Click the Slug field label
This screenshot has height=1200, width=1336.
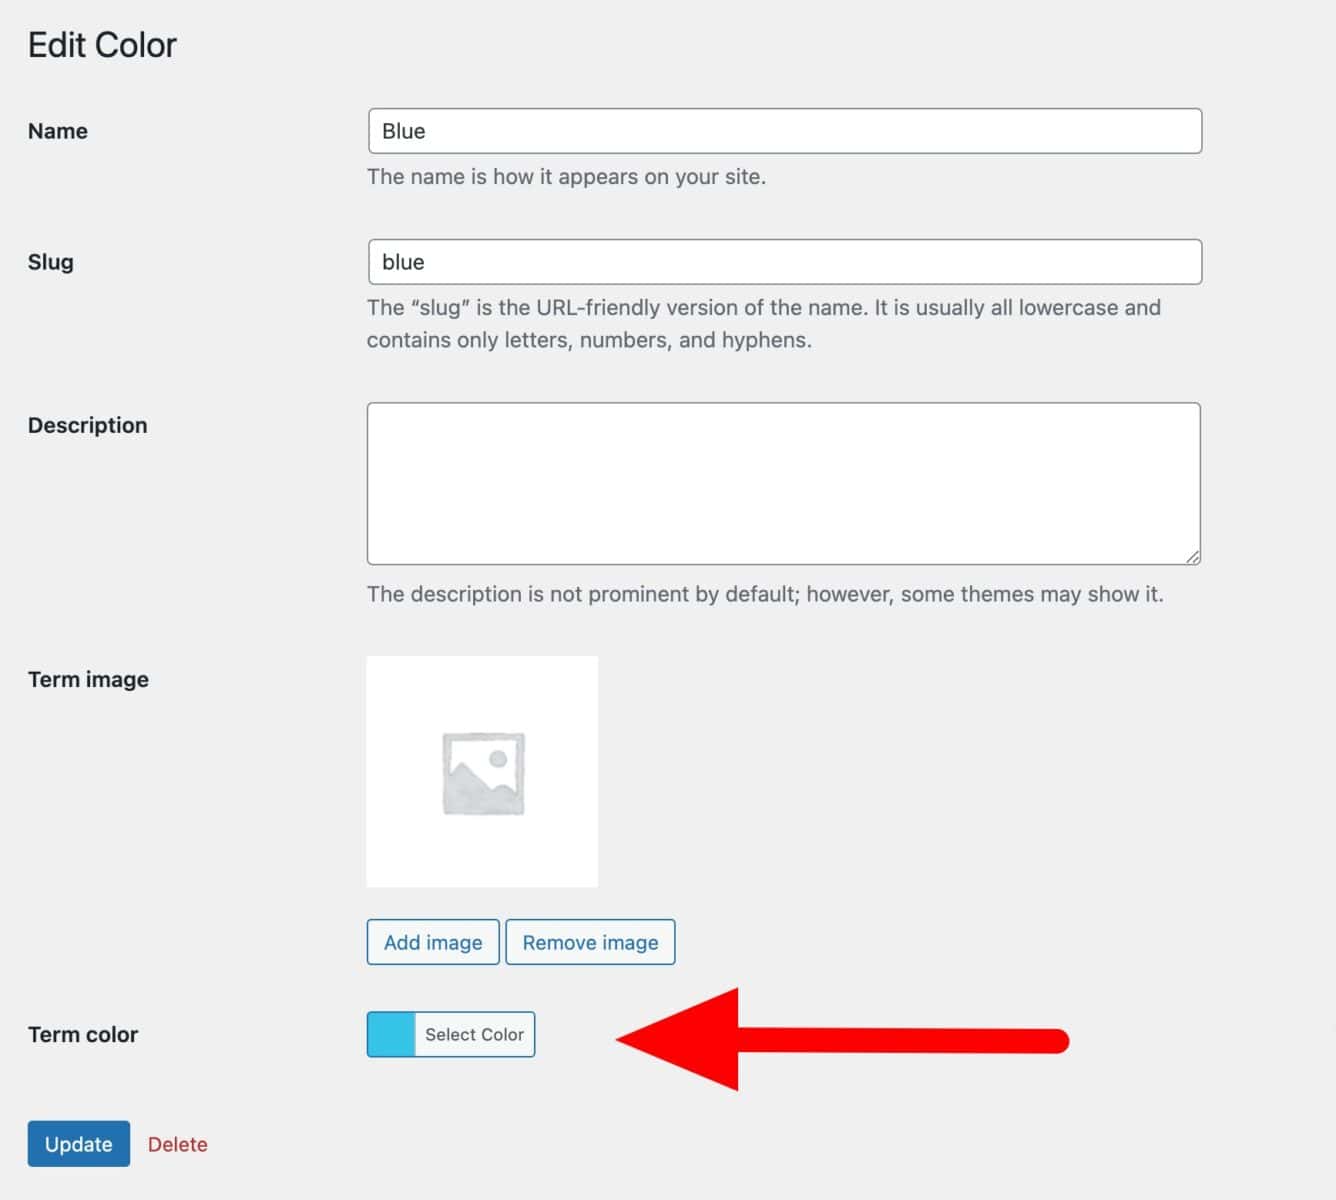point(51,262)
